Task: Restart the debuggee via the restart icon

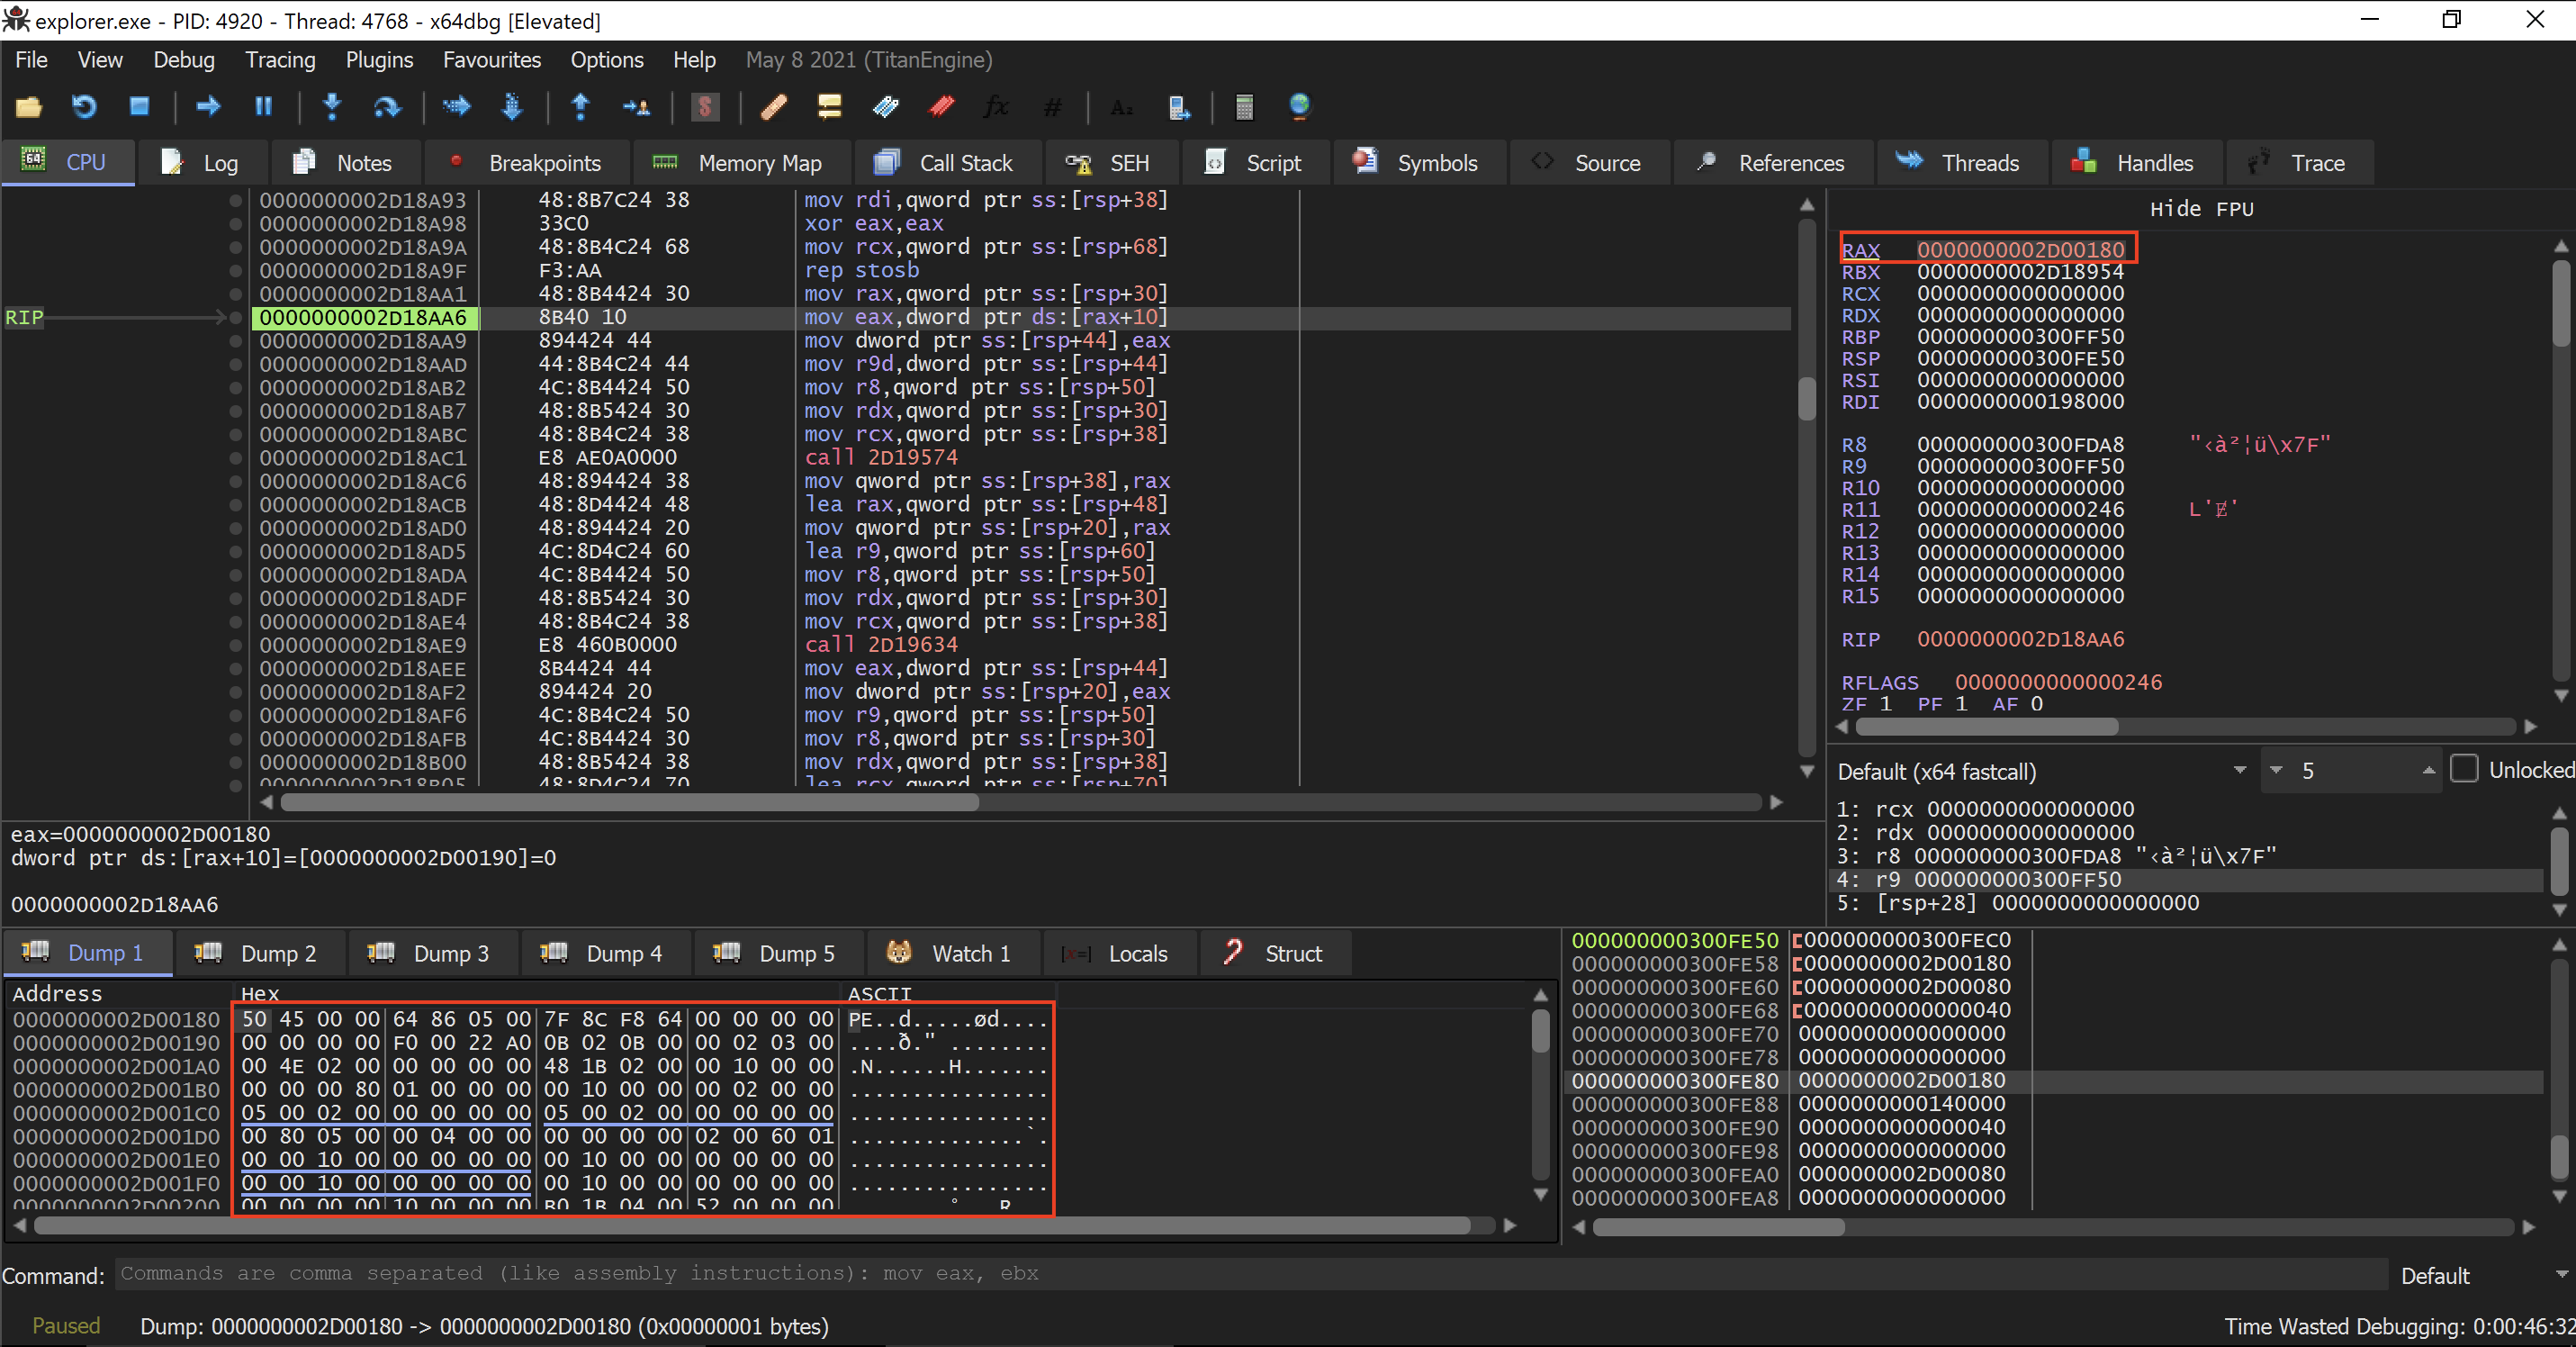Action: click(x=84, y=107)
